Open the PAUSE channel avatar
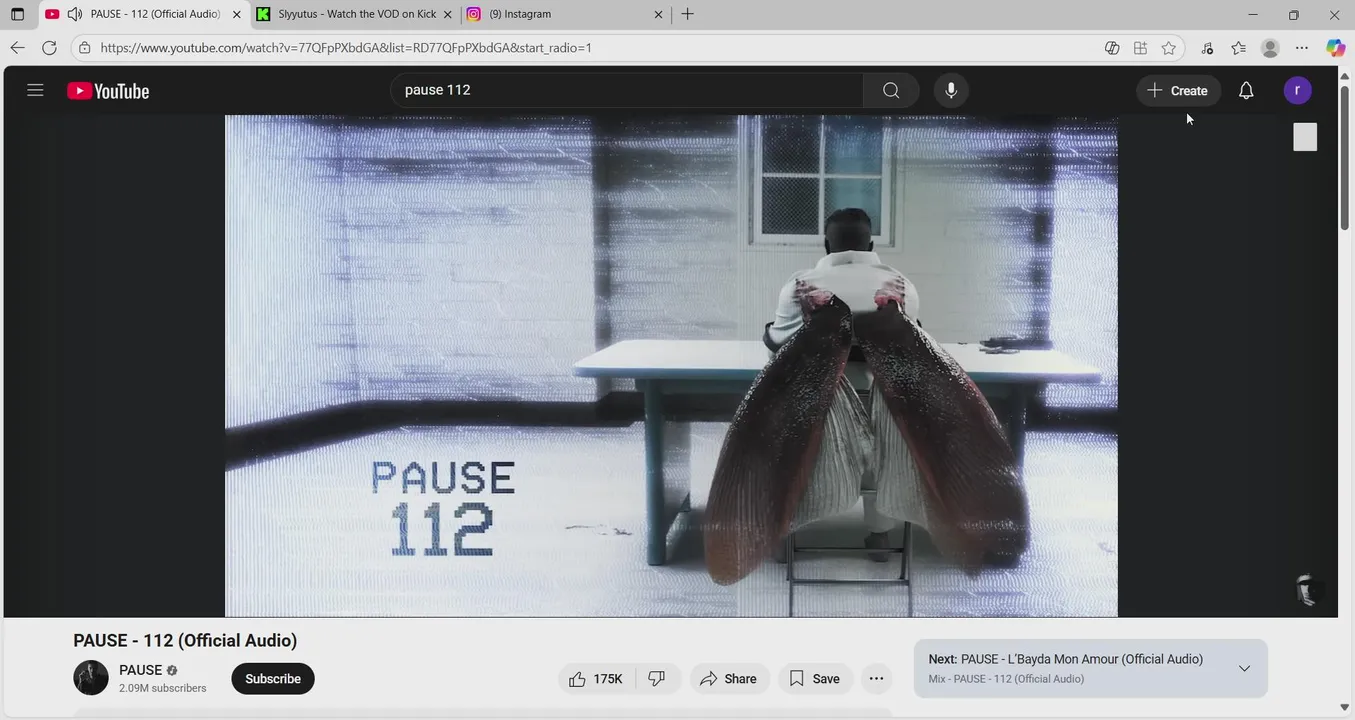This screenshot has height=720, width=1355. (91, 678)
